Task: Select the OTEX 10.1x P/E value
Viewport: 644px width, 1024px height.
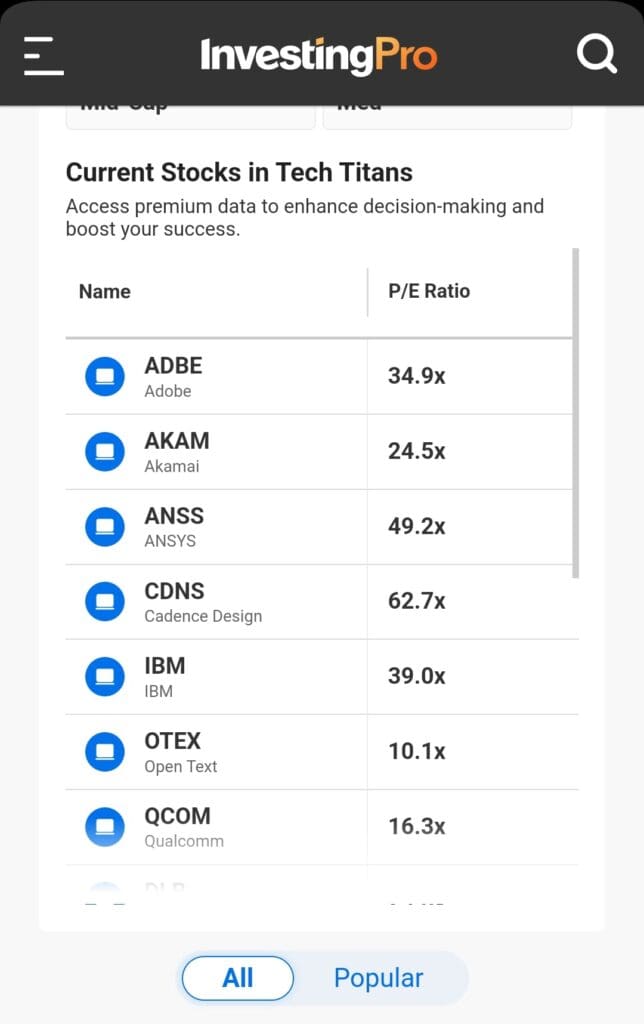Action: point(417,751)
